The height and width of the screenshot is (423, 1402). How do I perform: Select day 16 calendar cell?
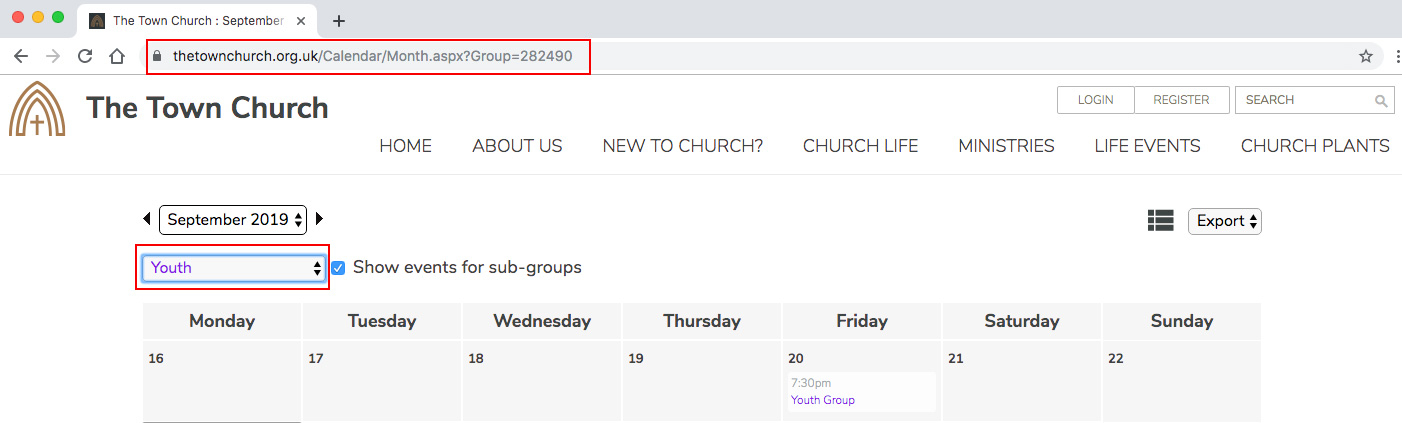point(222,382)
